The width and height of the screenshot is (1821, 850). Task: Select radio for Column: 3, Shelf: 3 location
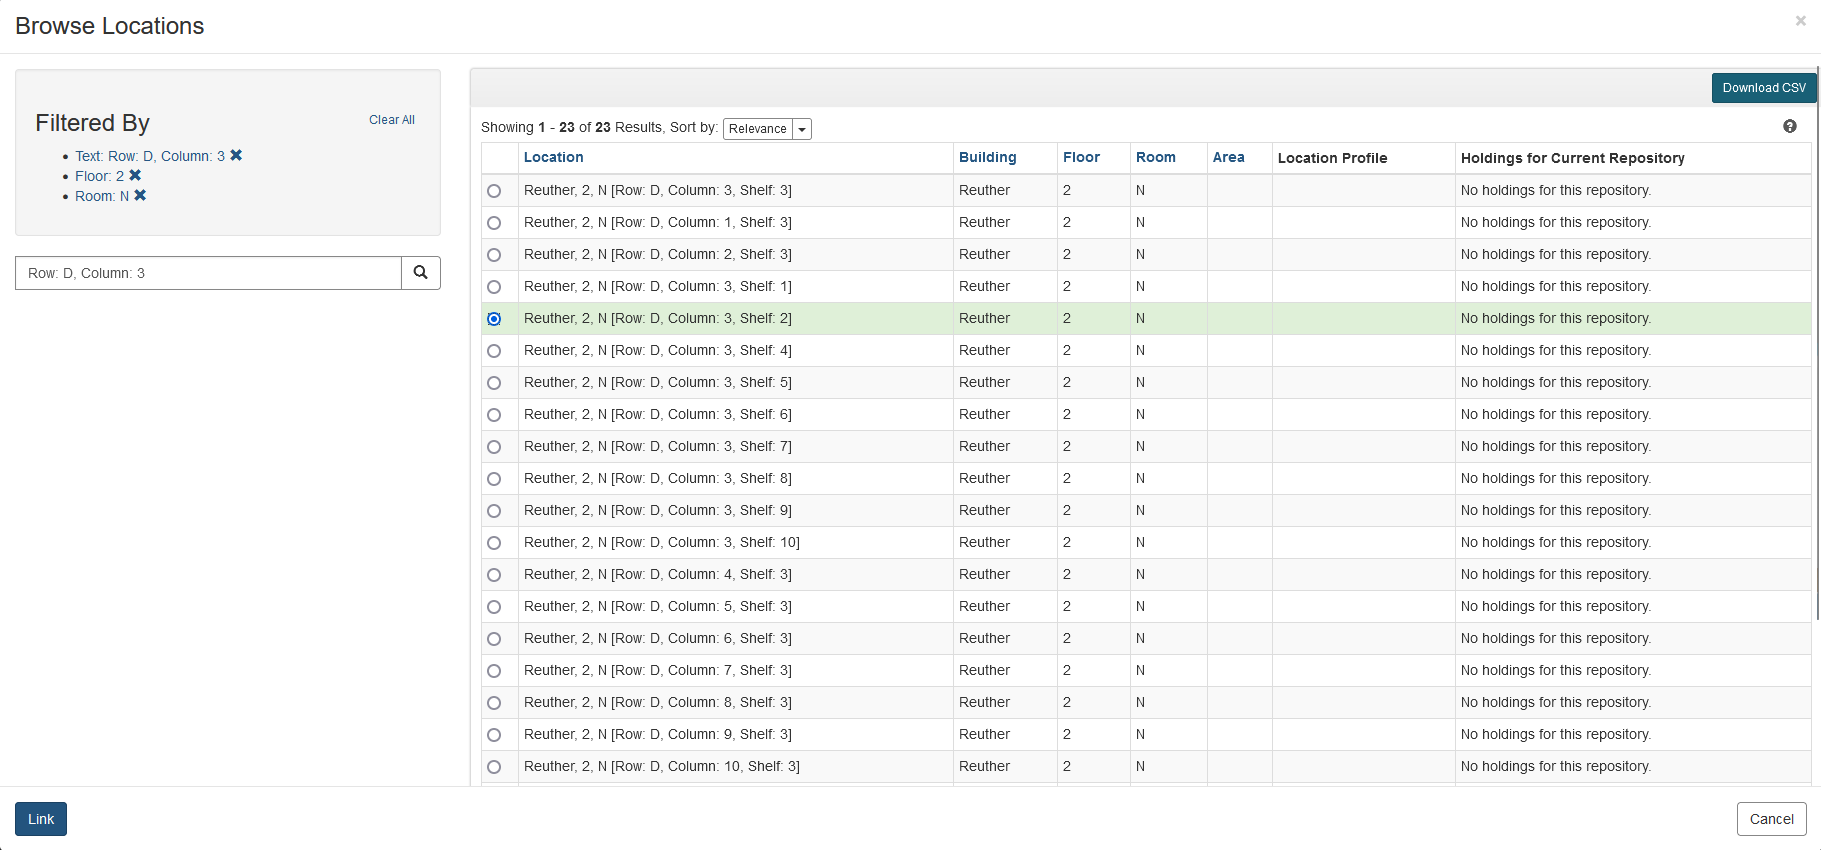(x=494, y=191)
